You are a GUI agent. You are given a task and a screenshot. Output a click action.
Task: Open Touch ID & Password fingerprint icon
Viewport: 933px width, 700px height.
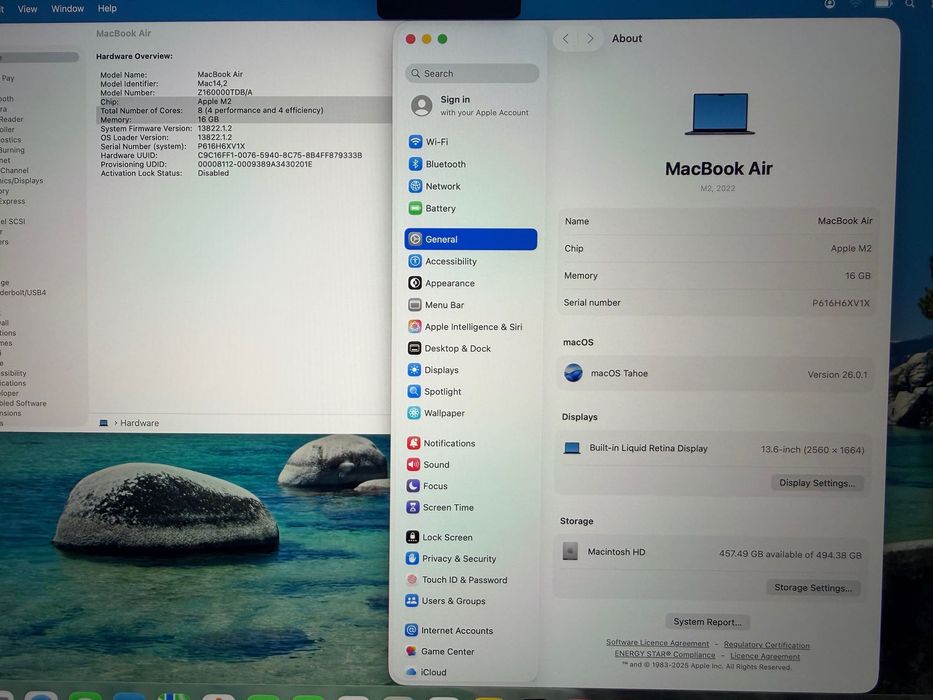click(x=412, y=579)
